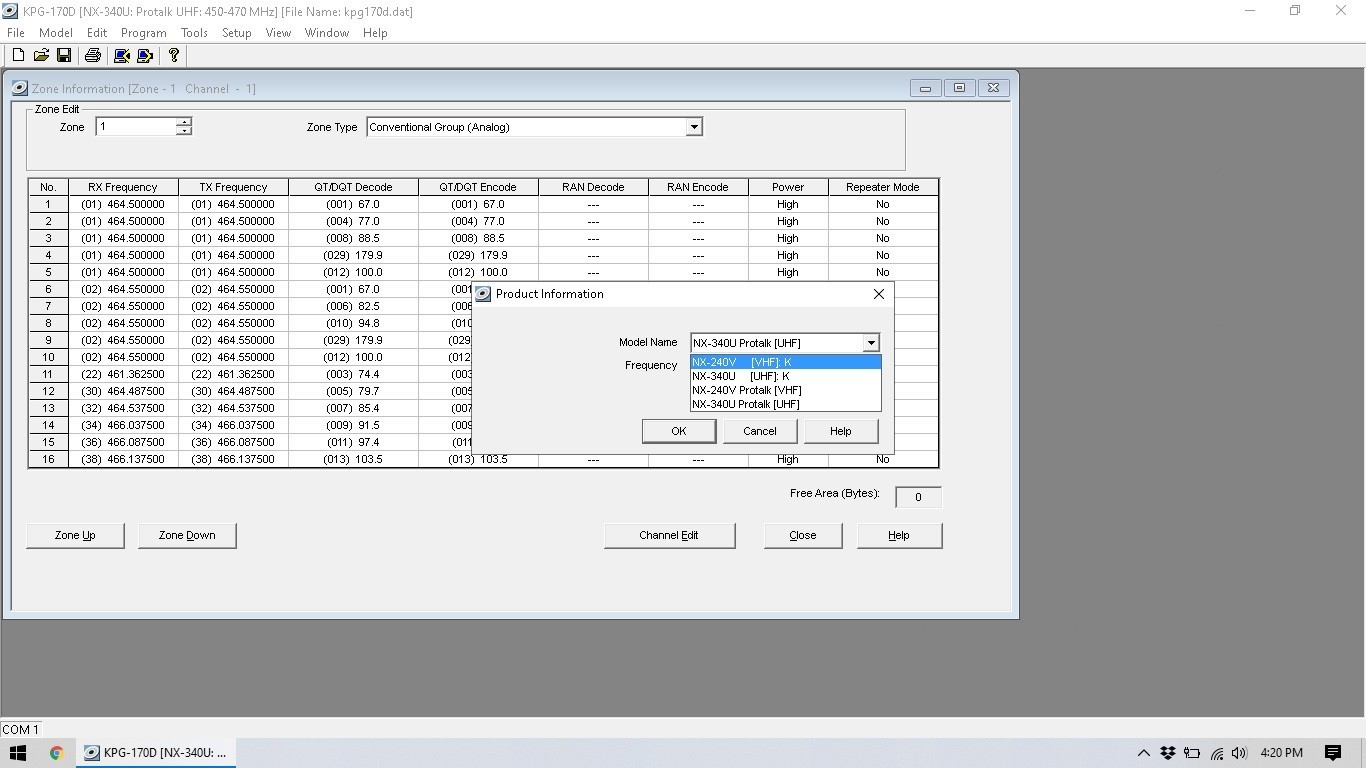This screenshot has width=1366, height=768.
Task: Click the Channel Edit button
Action: click(669, 535)
